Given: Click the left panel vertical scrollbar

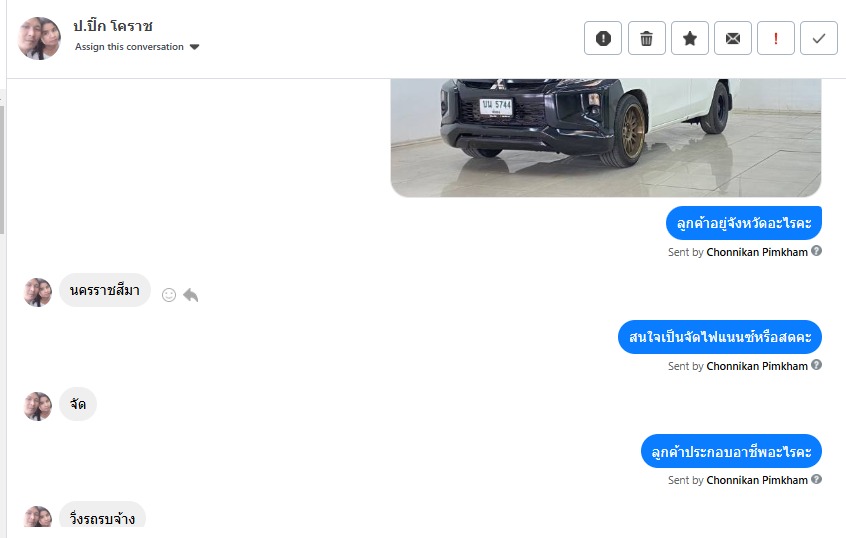Looking at the screenshot, I should tap(2, 170).
